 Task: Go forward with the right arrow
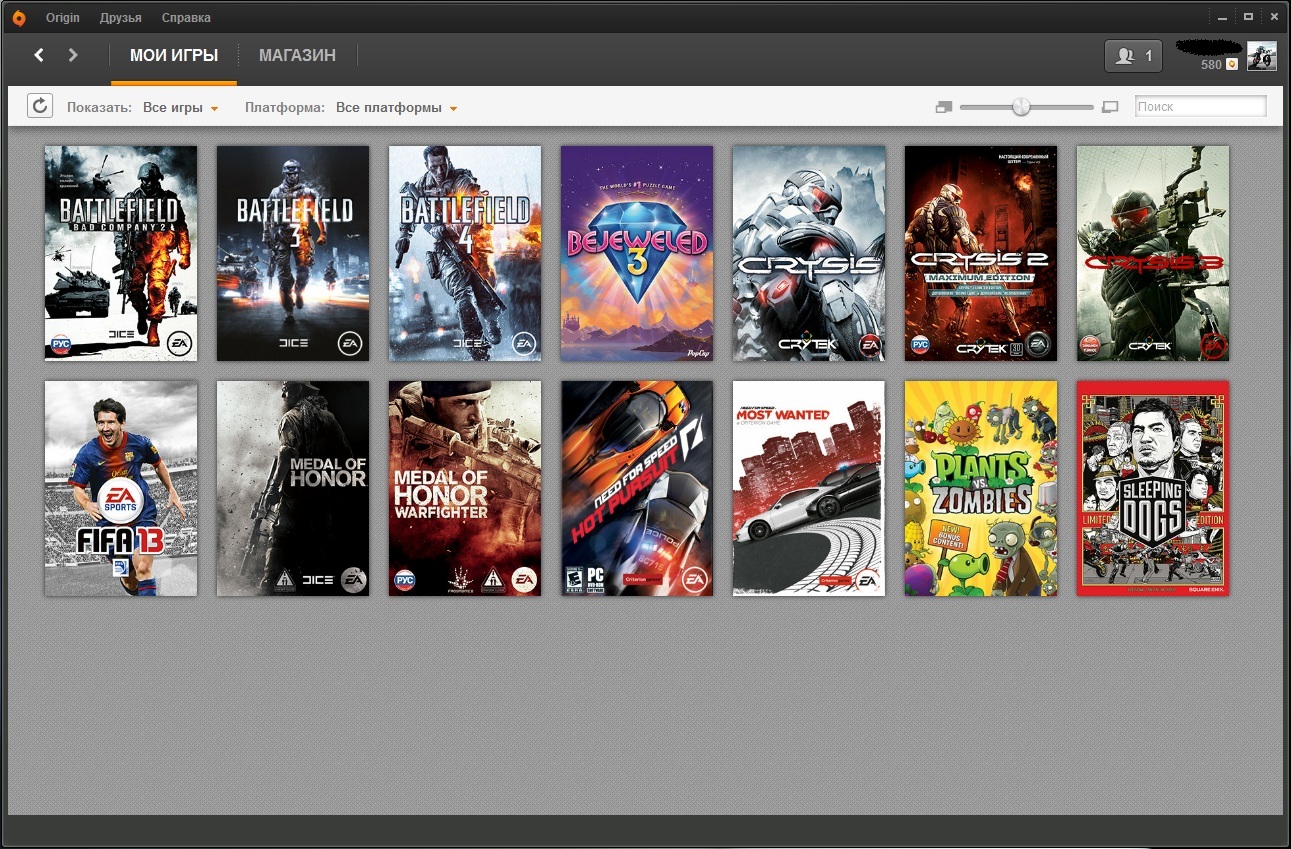(73, 55)
